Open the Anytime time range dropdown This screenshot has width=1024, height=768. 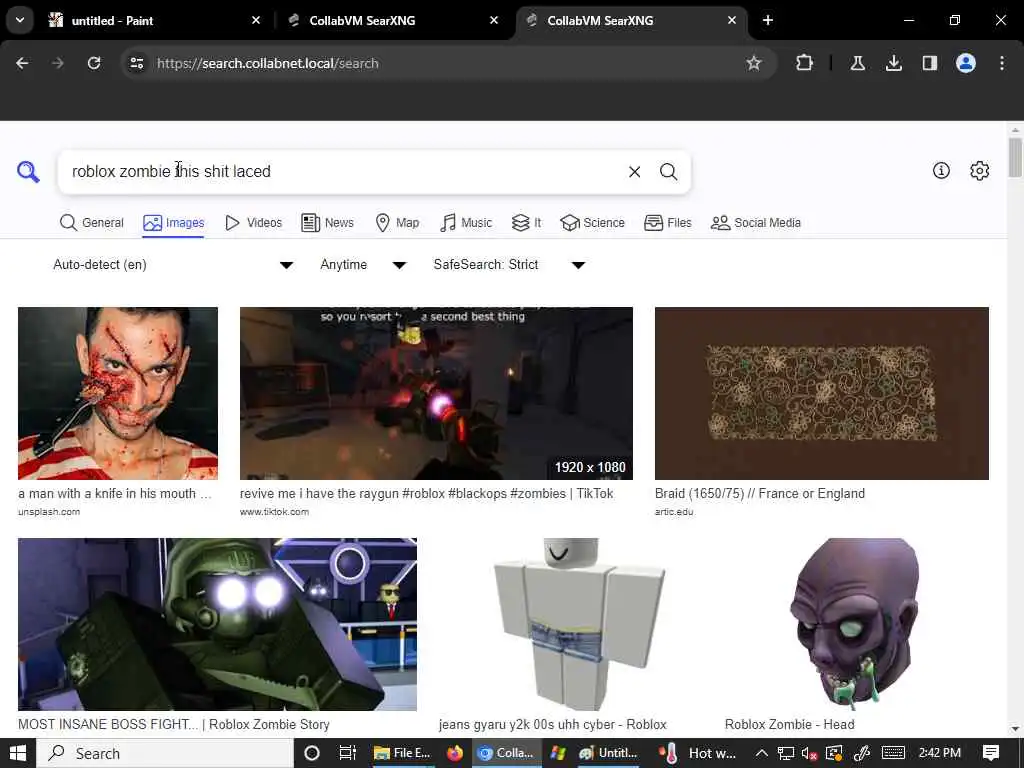(363, 264)
